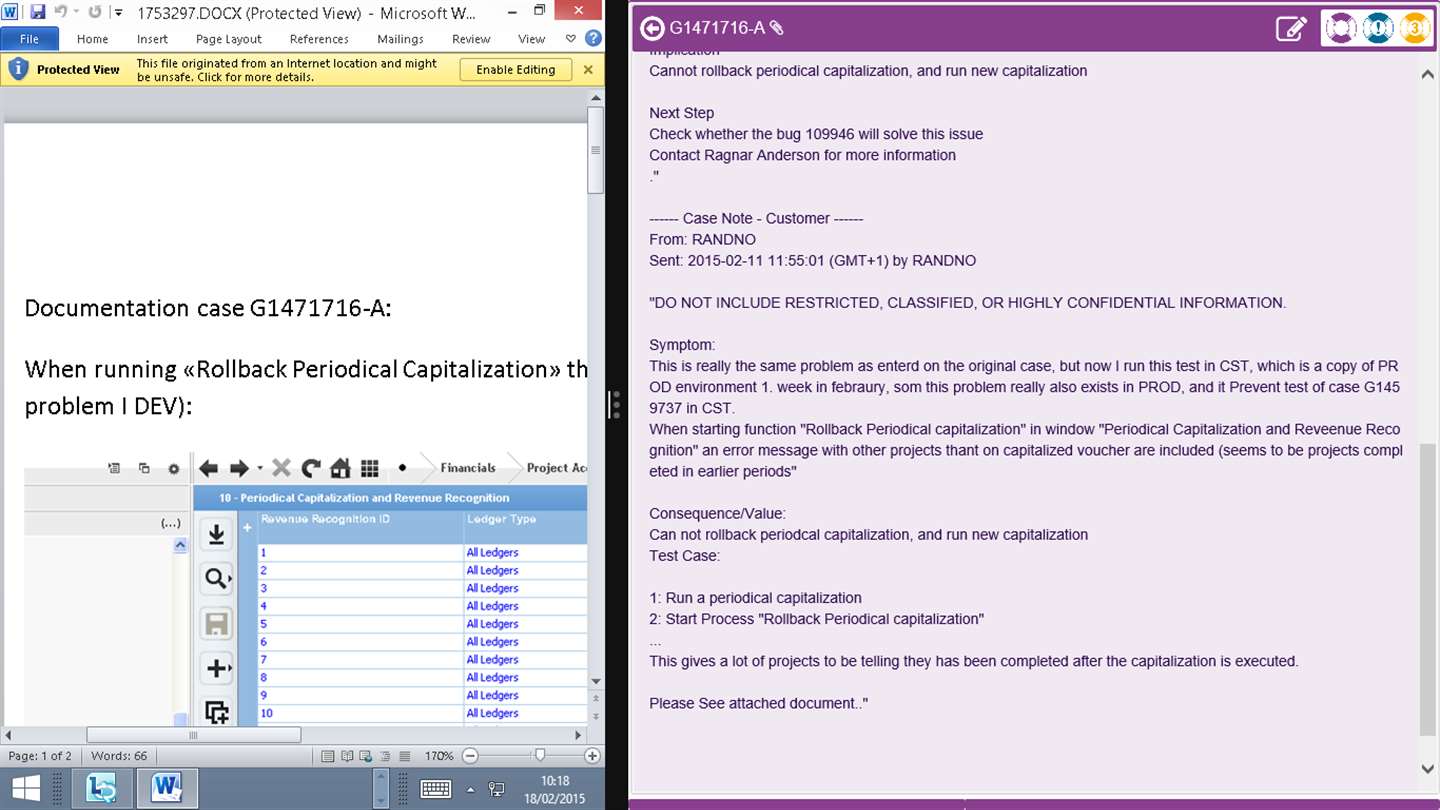
Task: Click the orange lifebuoy icon with 3
Action: point(1414,28)
